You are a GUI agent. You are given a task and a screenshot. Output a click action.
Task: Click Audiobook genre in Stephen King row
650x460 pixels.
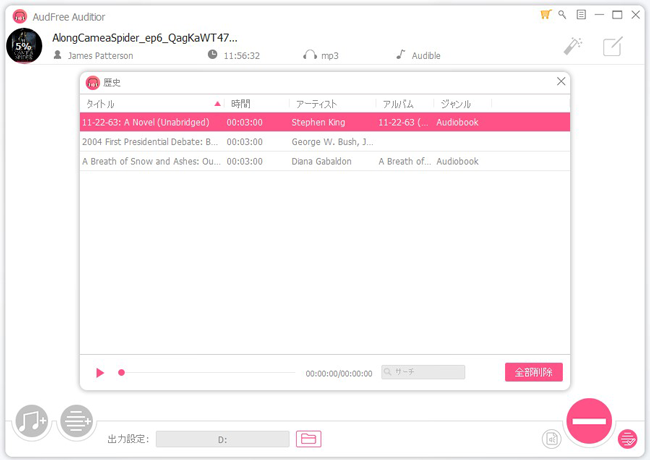click(457, 122)
